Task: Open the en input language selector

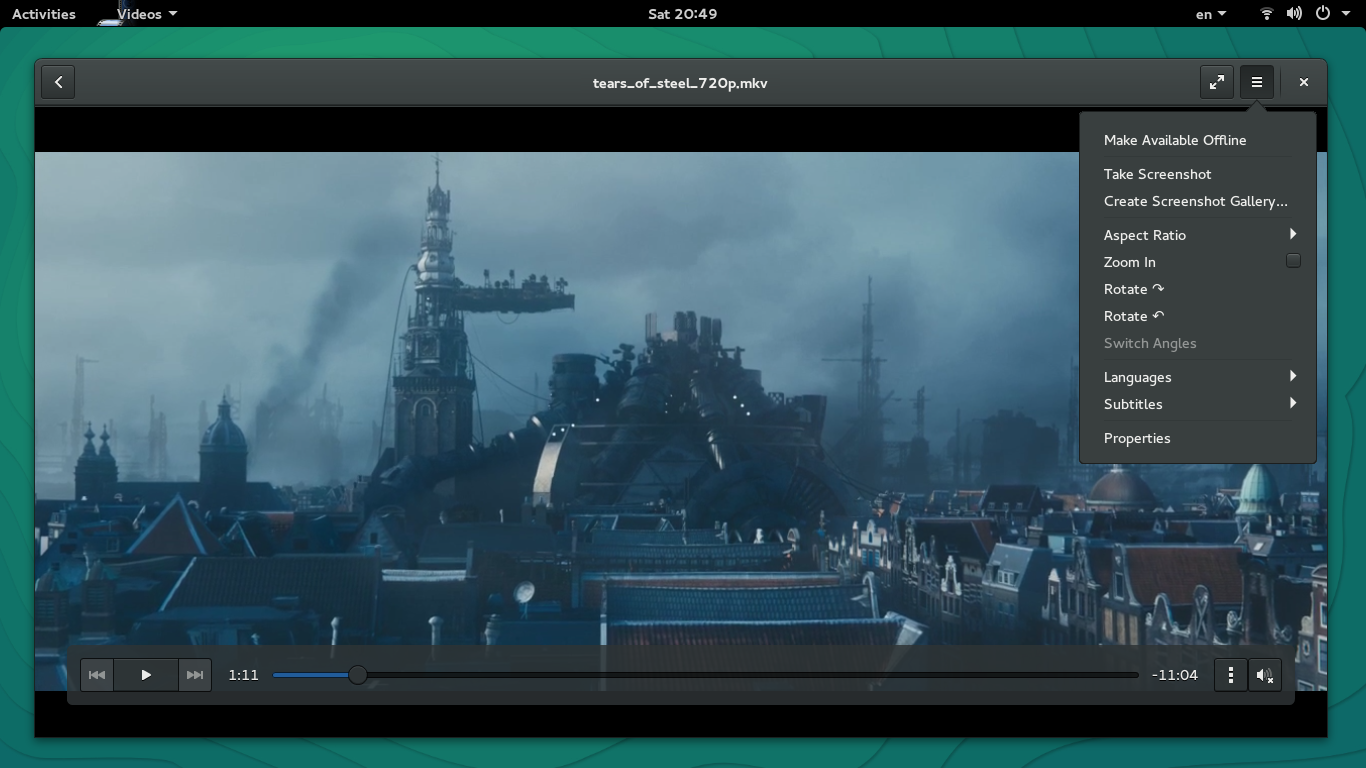Action: tap(1211, 14)
